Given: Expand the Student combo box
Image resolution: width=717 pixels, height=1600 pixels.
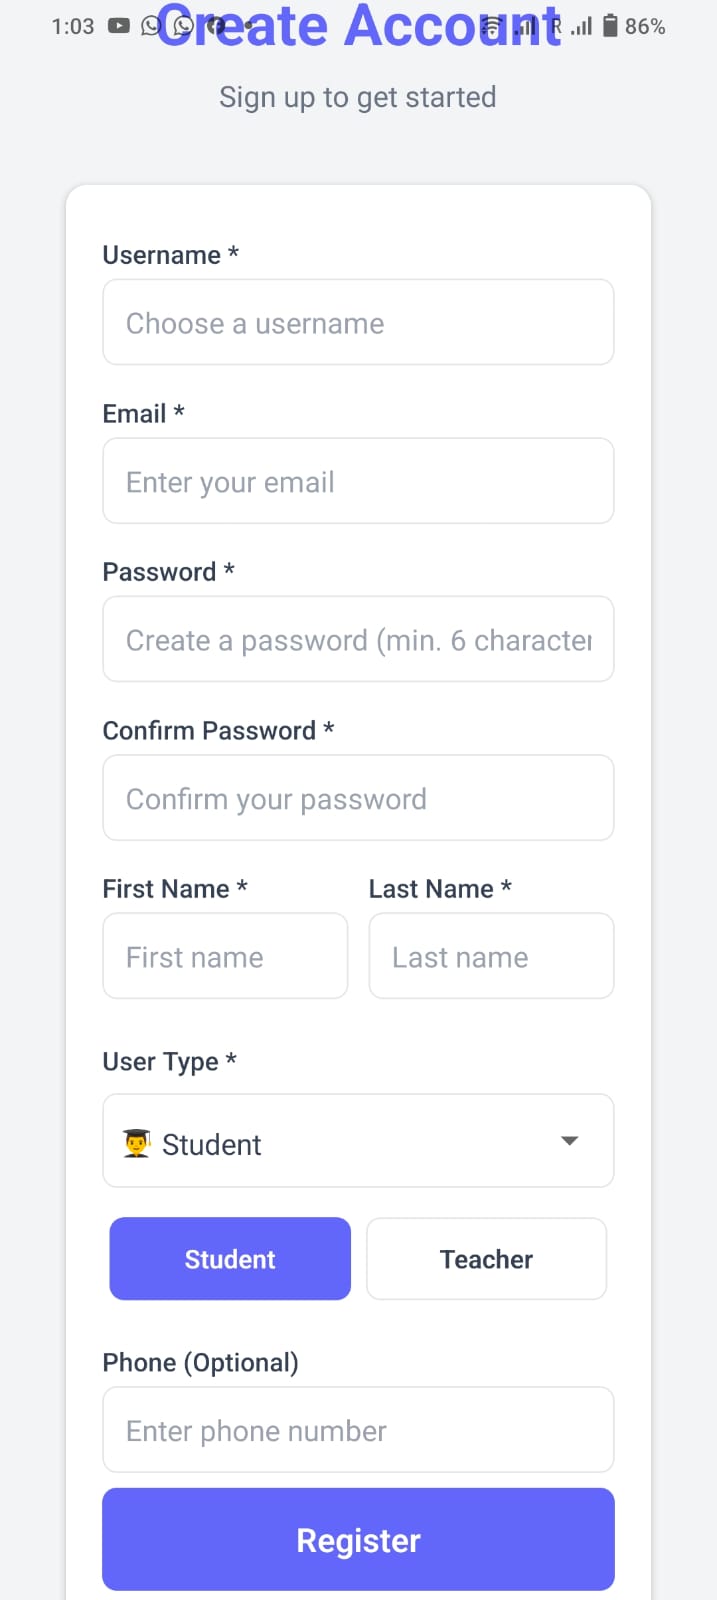Looking at the screenshot, I should pos(358,1141).
